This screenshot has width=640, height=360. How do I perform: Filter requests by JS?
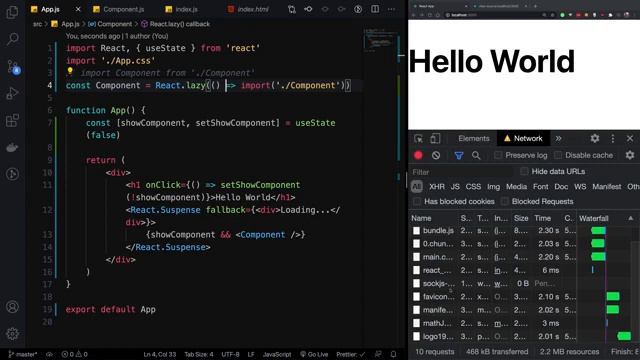(455, 187)
